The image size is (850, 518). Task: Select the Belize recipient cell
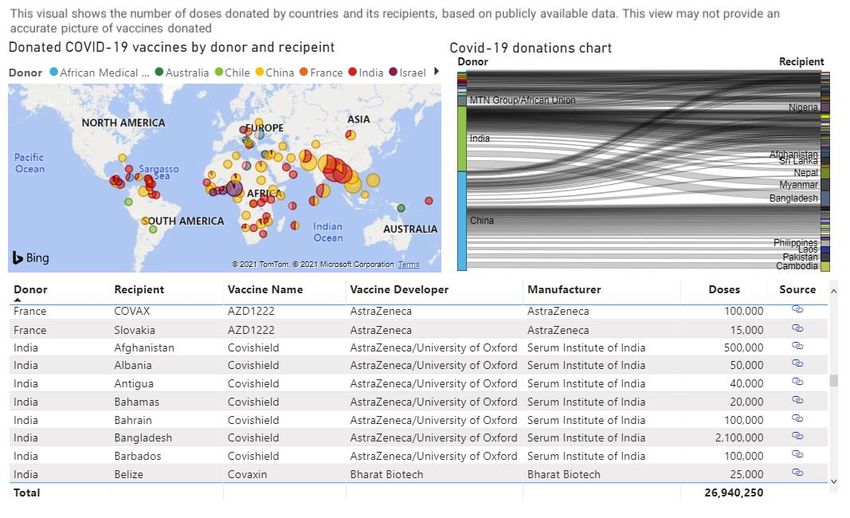(x=128, y=474)
